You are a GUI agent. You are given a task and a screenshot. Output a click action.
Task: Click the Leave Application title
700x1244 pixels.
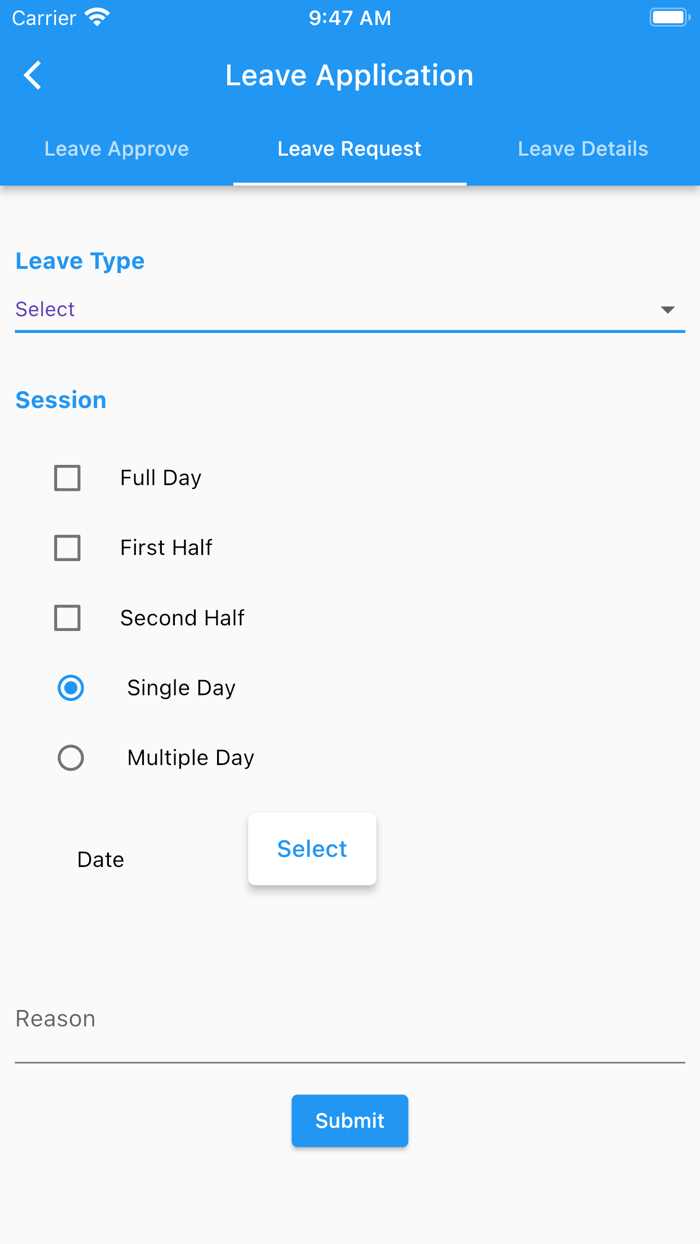coord(349,75)
